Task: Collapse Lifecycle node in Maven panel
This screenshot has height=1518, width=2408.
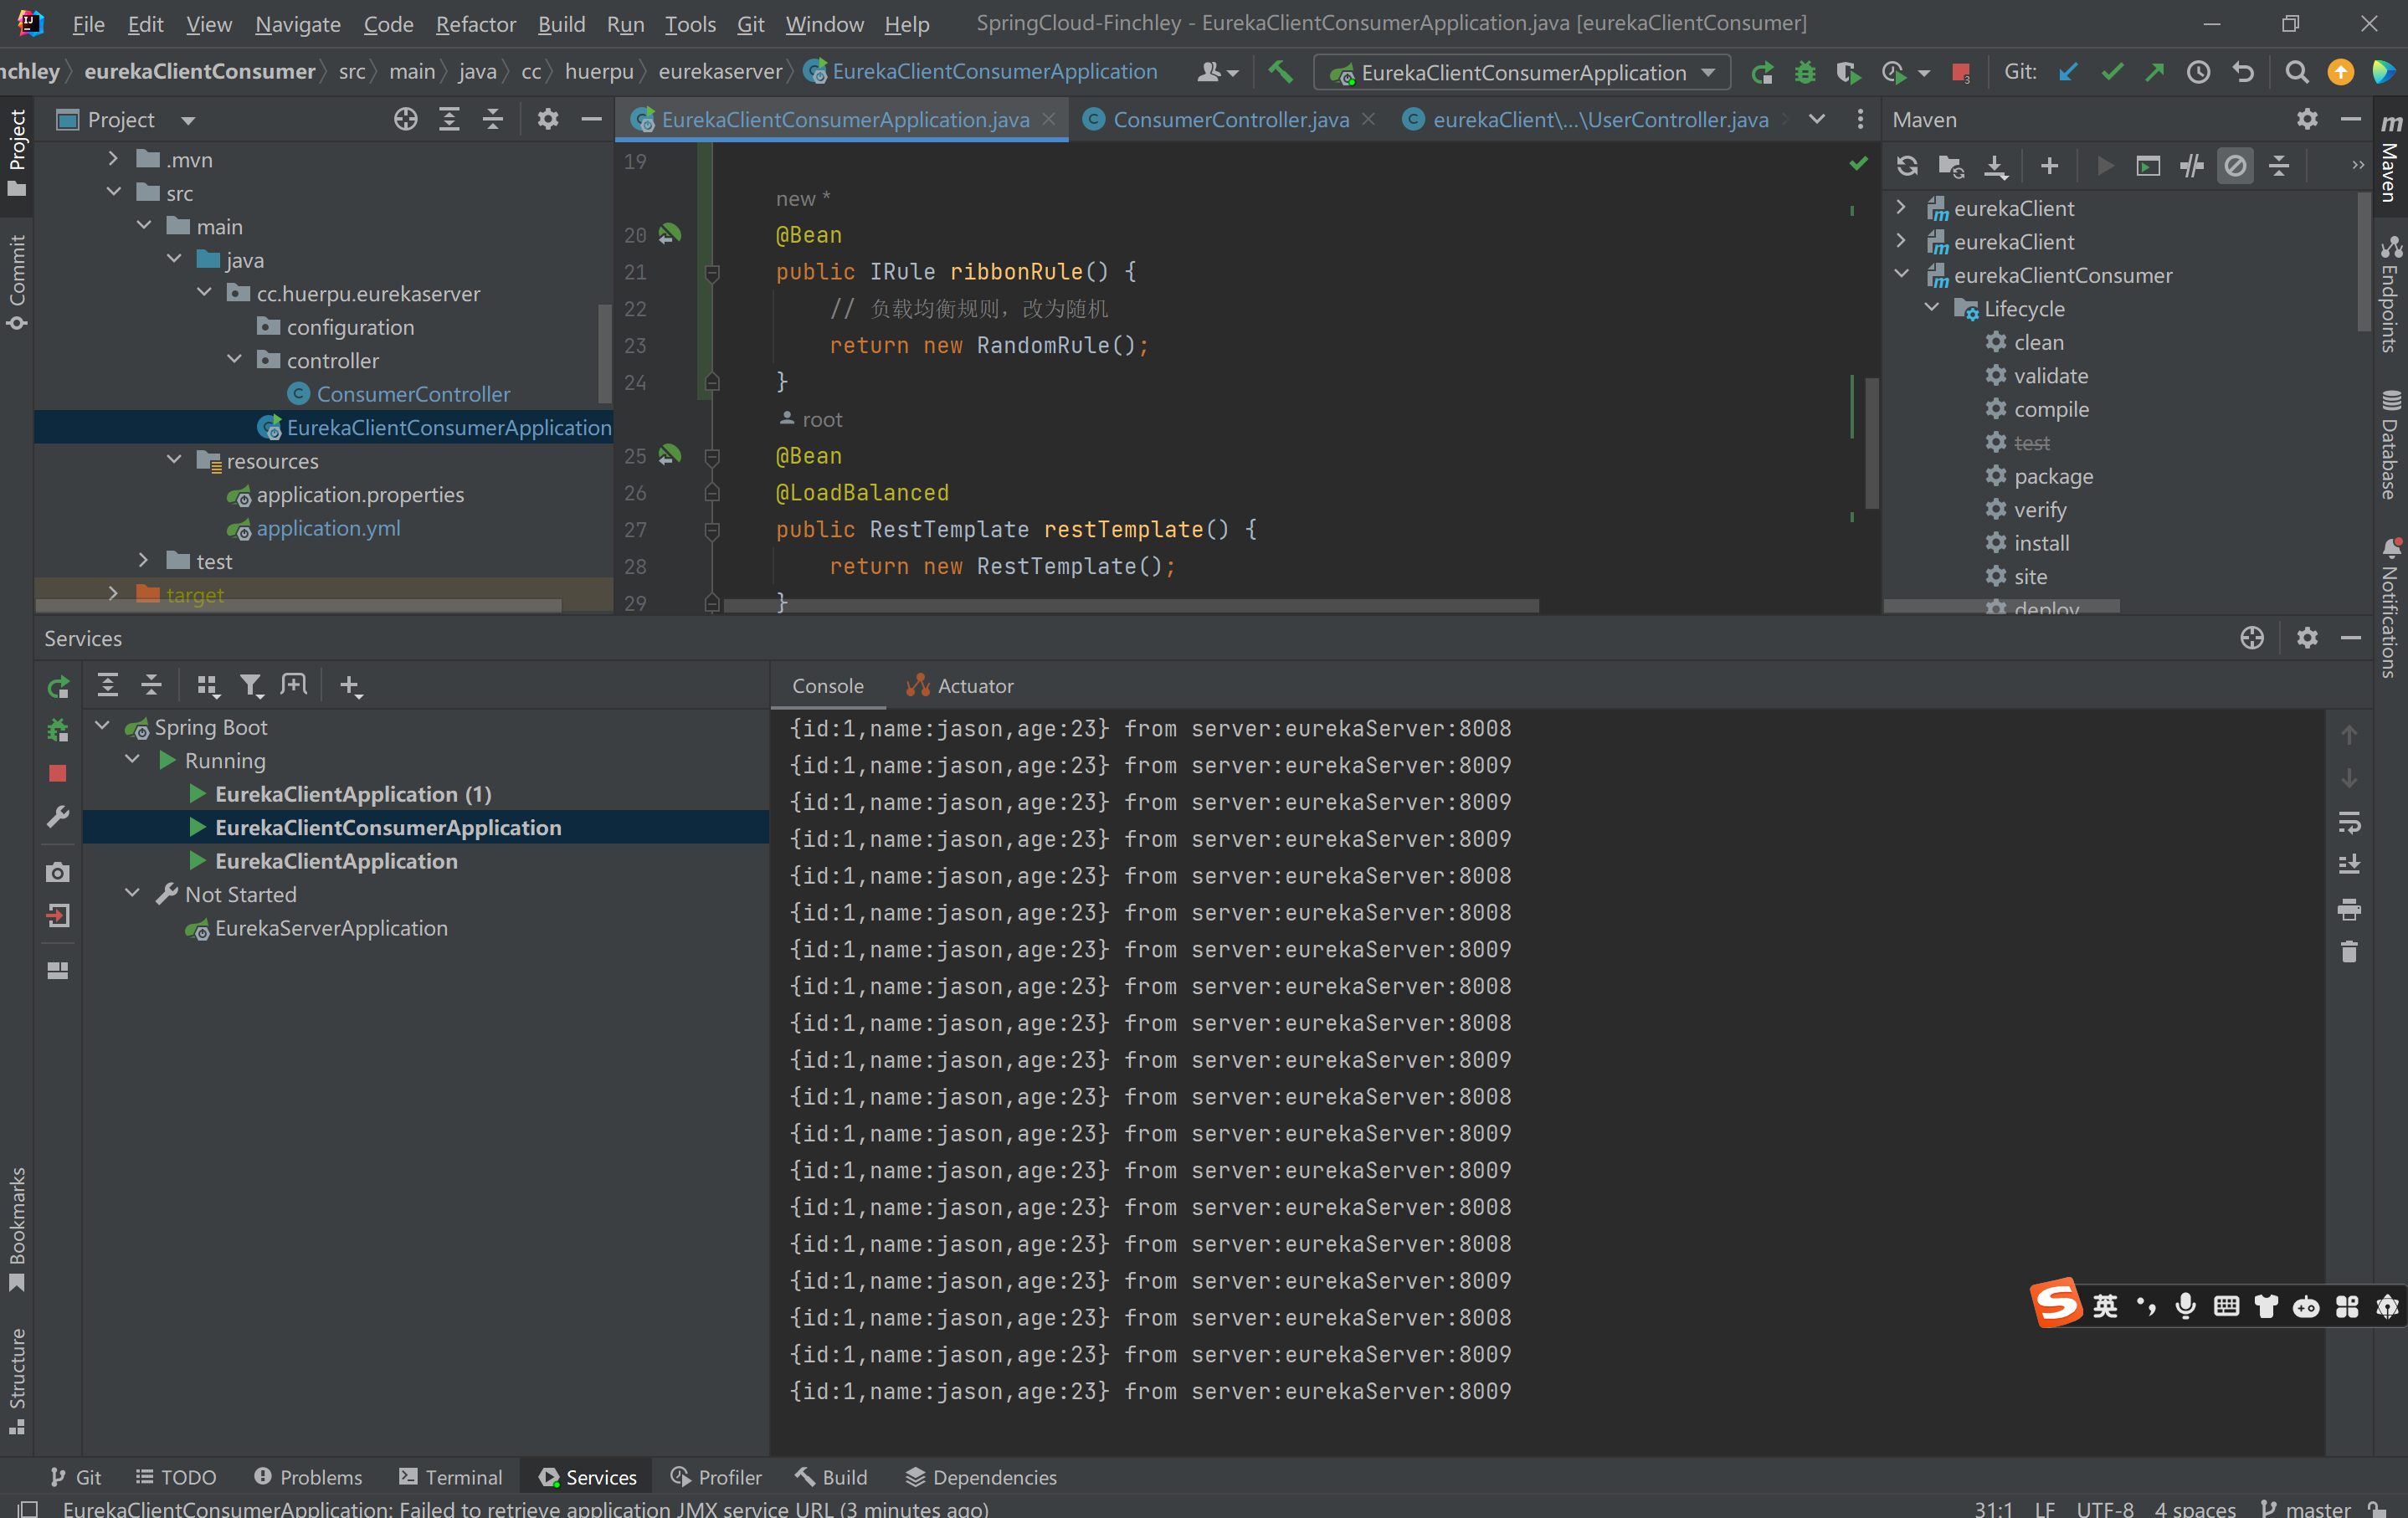Action: (1932, 308)
